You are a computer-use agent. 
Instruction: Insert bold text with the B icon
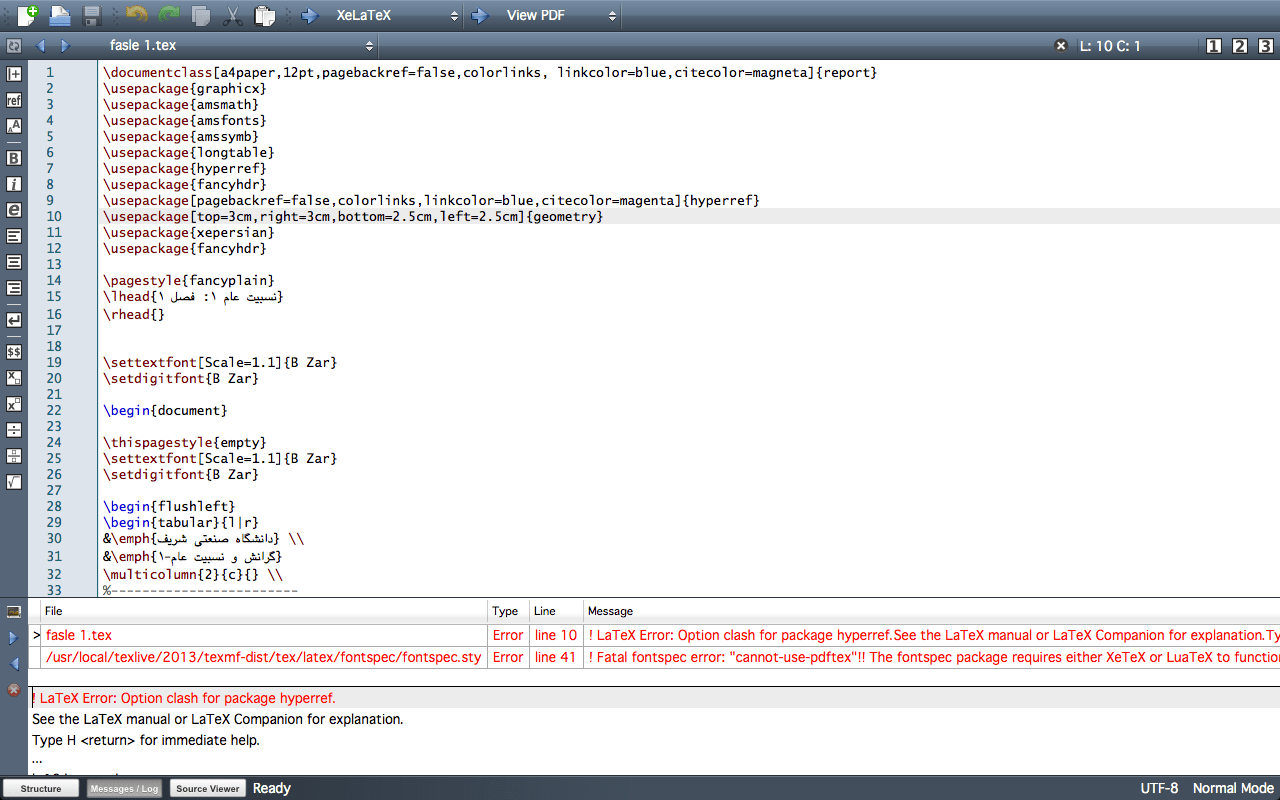(x=13, y=157)
